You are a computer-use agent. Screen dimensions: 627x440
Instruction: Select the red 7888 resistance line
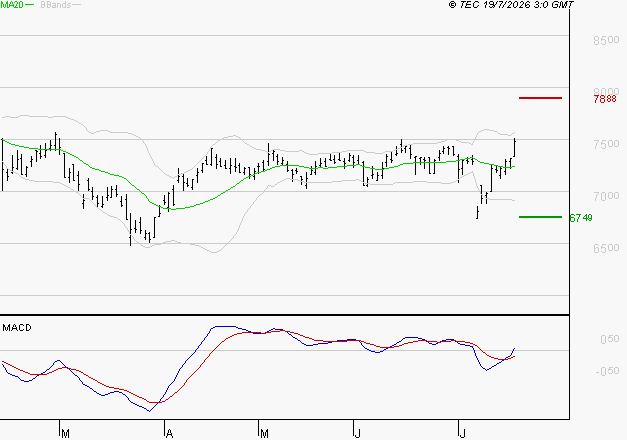(540, 98)
